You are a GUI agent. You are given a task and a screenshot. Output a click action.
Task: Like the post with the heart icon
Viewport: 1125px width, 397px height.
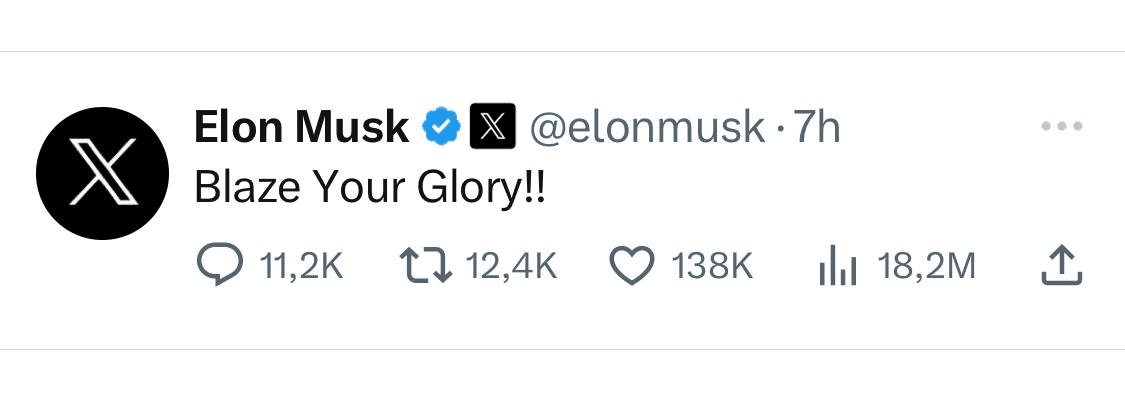tap(631, 266)
